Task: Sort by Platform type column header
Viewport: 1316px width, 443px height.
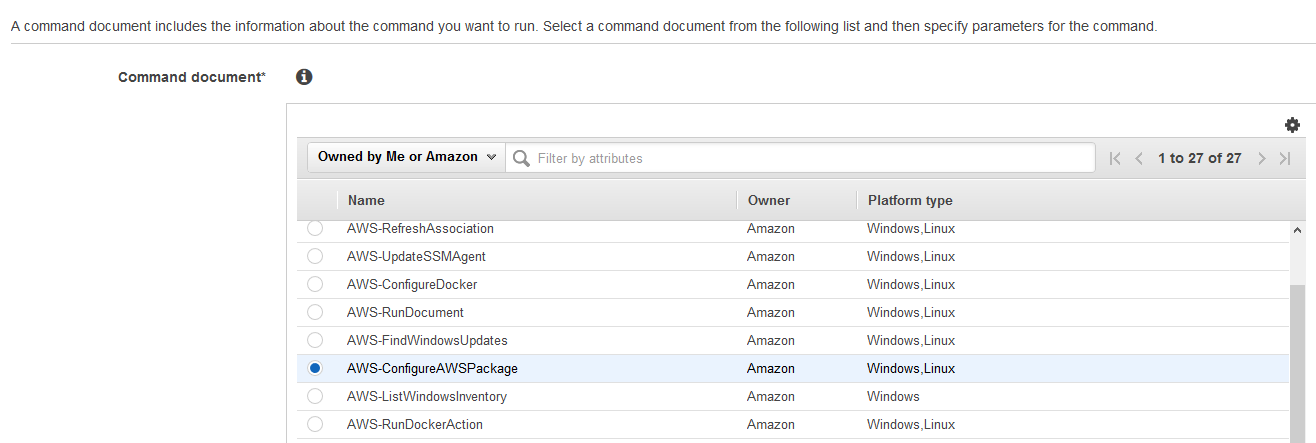Action: click(910, 200)
